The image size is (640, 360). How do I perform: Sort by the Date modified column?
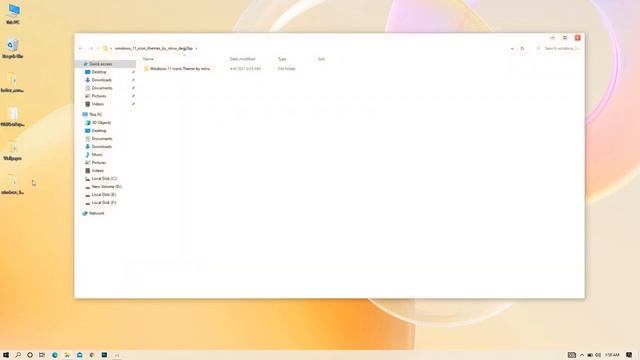click(x=242, y=59)
